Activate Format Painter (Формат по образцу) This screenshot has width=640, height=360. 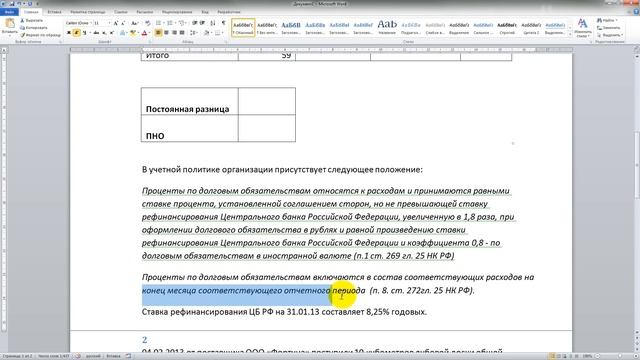[40, 35]
